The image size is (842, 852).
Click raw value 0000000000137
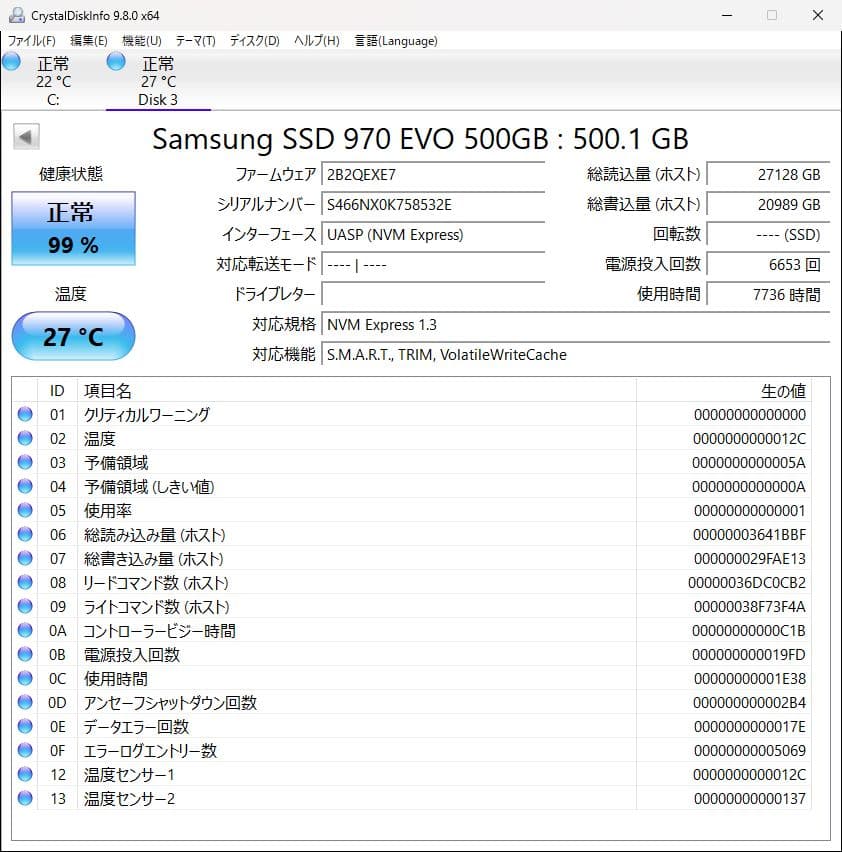coord(750,799)
